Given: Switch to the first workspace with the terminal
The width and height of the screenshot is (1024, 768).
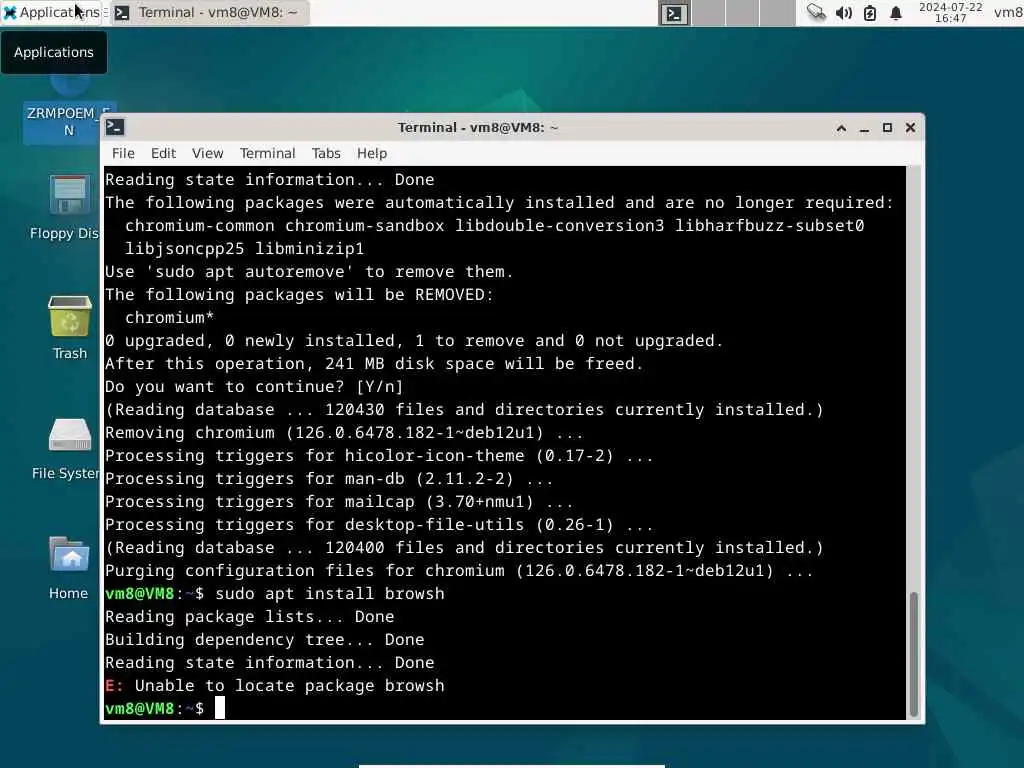Looking at the screenshot, I should (x=674, y=13).
